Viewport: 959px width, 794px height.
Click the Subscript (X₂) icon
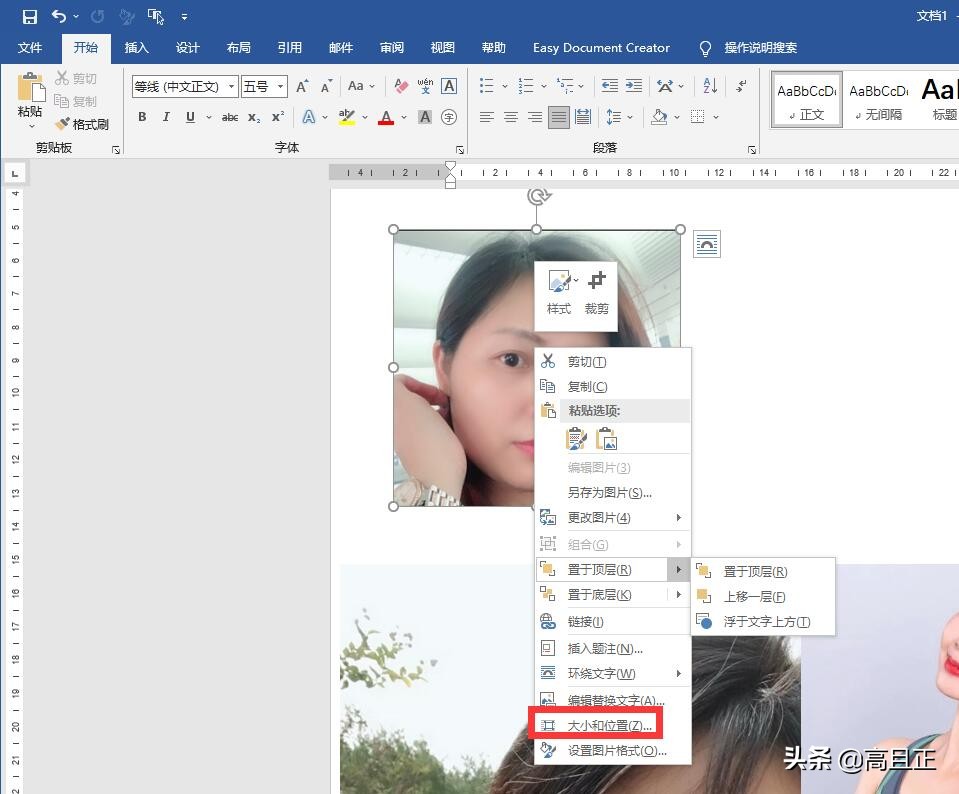(x=254, y=116)
